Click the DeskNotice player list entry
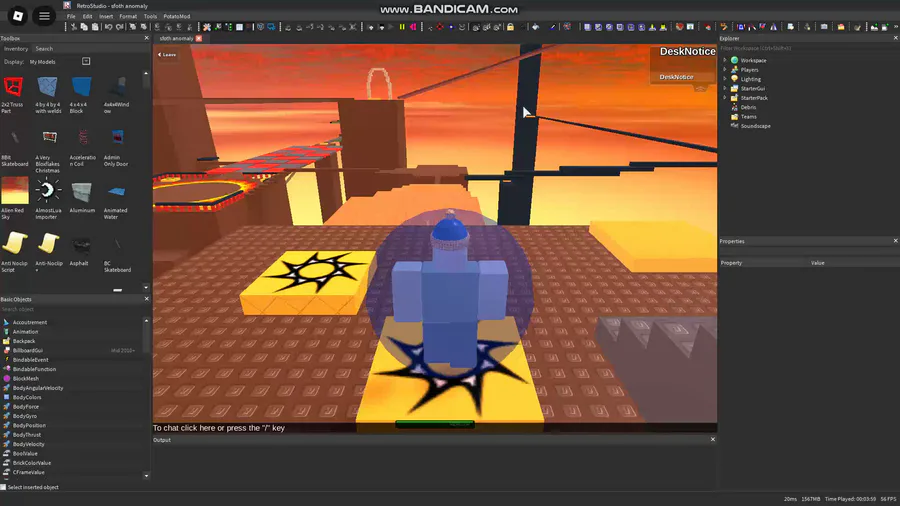This screenshot has width=900, height=506. [x=676, y=77]
